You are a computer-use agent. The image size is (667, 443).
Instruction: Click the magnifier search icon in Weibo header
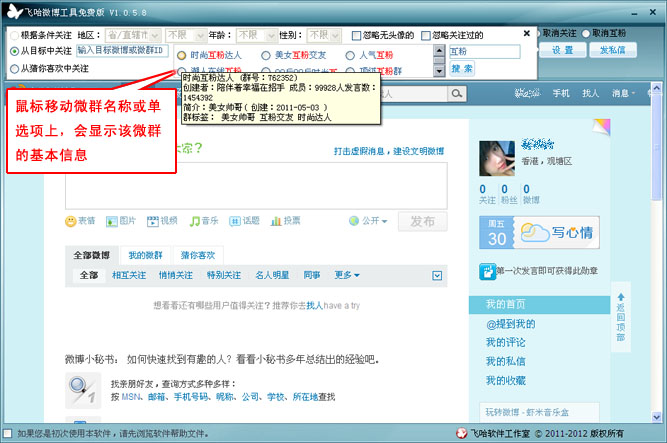click(x=456, y=93)
